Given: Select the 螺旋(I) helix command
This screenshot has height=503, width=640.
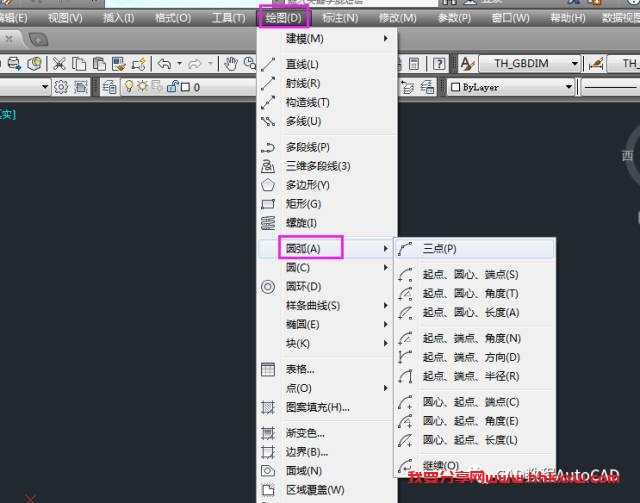Looking at the screenshot, I should (x=327, y=223).
